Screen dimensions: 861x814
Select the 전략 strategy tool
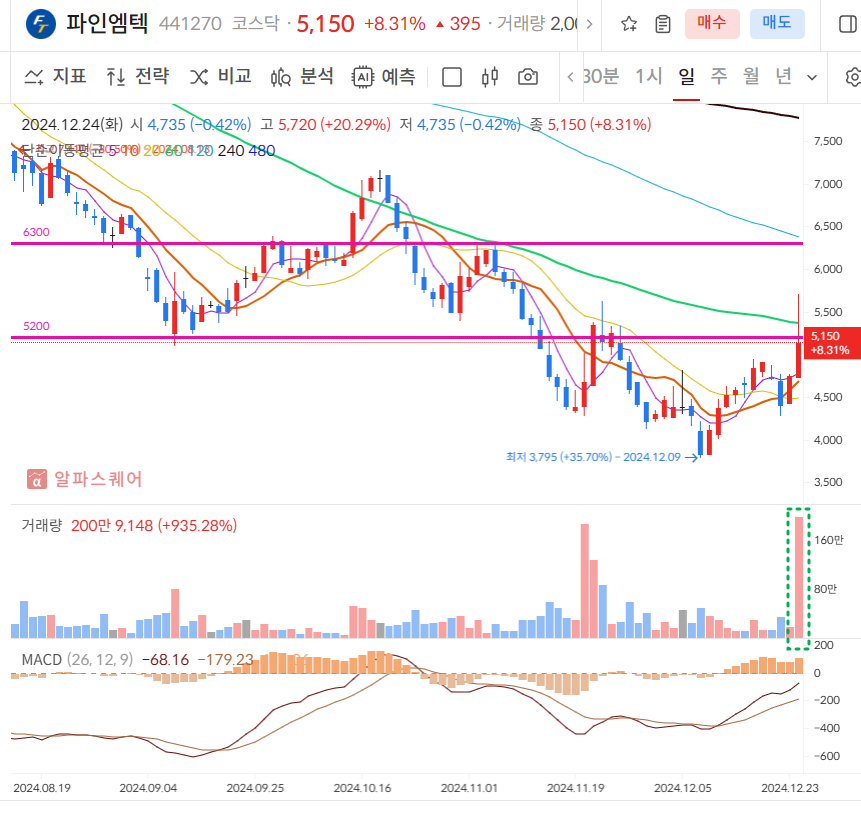point(134,76)
